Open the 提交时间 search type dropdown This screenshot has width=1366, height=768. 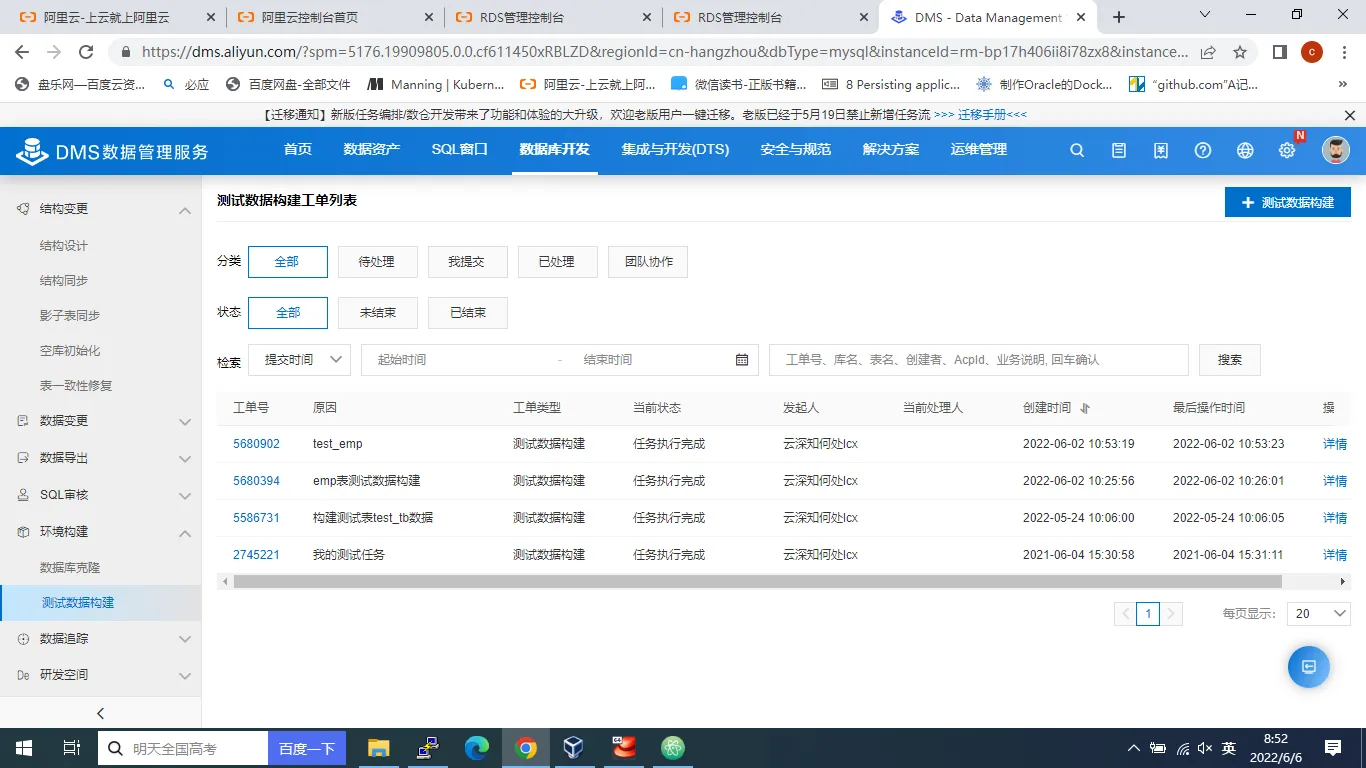point(300,360)
